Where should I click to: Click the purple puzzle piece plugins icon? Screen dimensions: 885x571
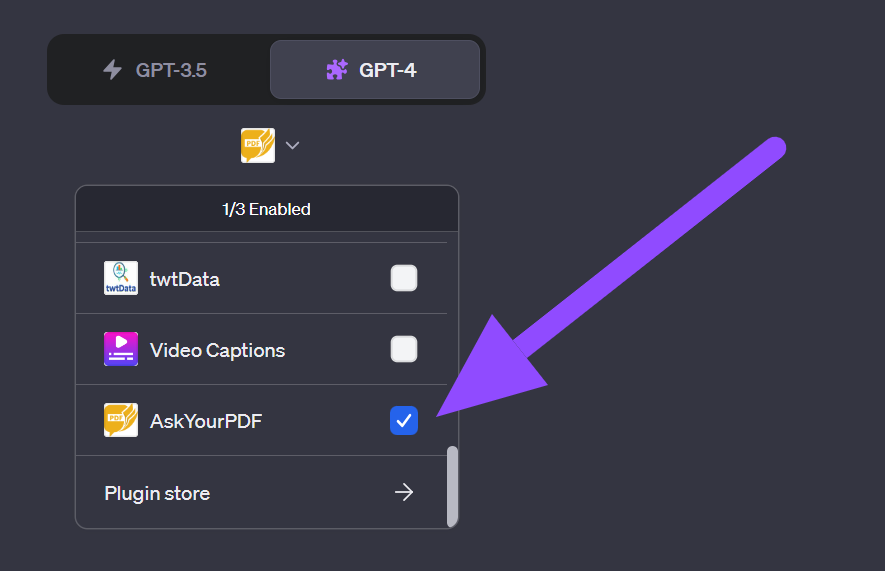tap(337, 70)
